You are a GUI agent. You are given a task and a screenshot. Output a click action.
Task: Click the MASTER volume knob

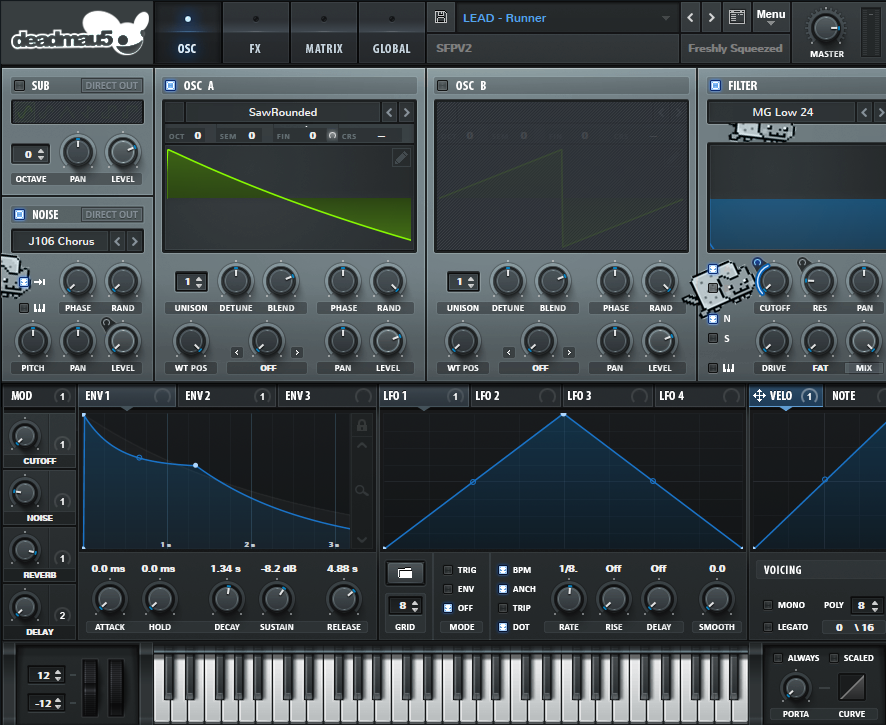(826, 27)
